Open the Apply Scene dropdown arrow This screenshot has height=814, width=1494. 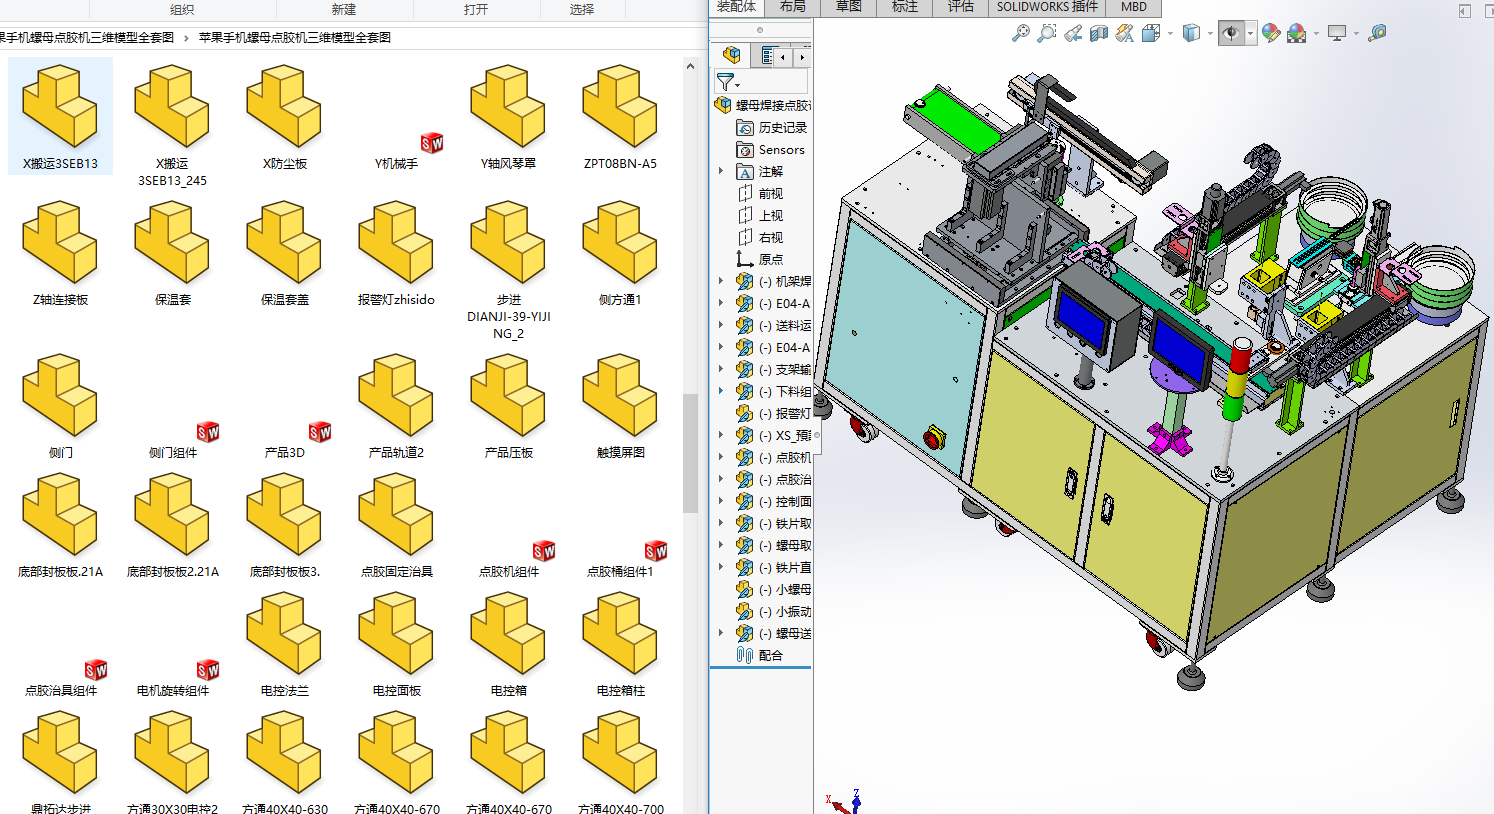(1316, 34)
